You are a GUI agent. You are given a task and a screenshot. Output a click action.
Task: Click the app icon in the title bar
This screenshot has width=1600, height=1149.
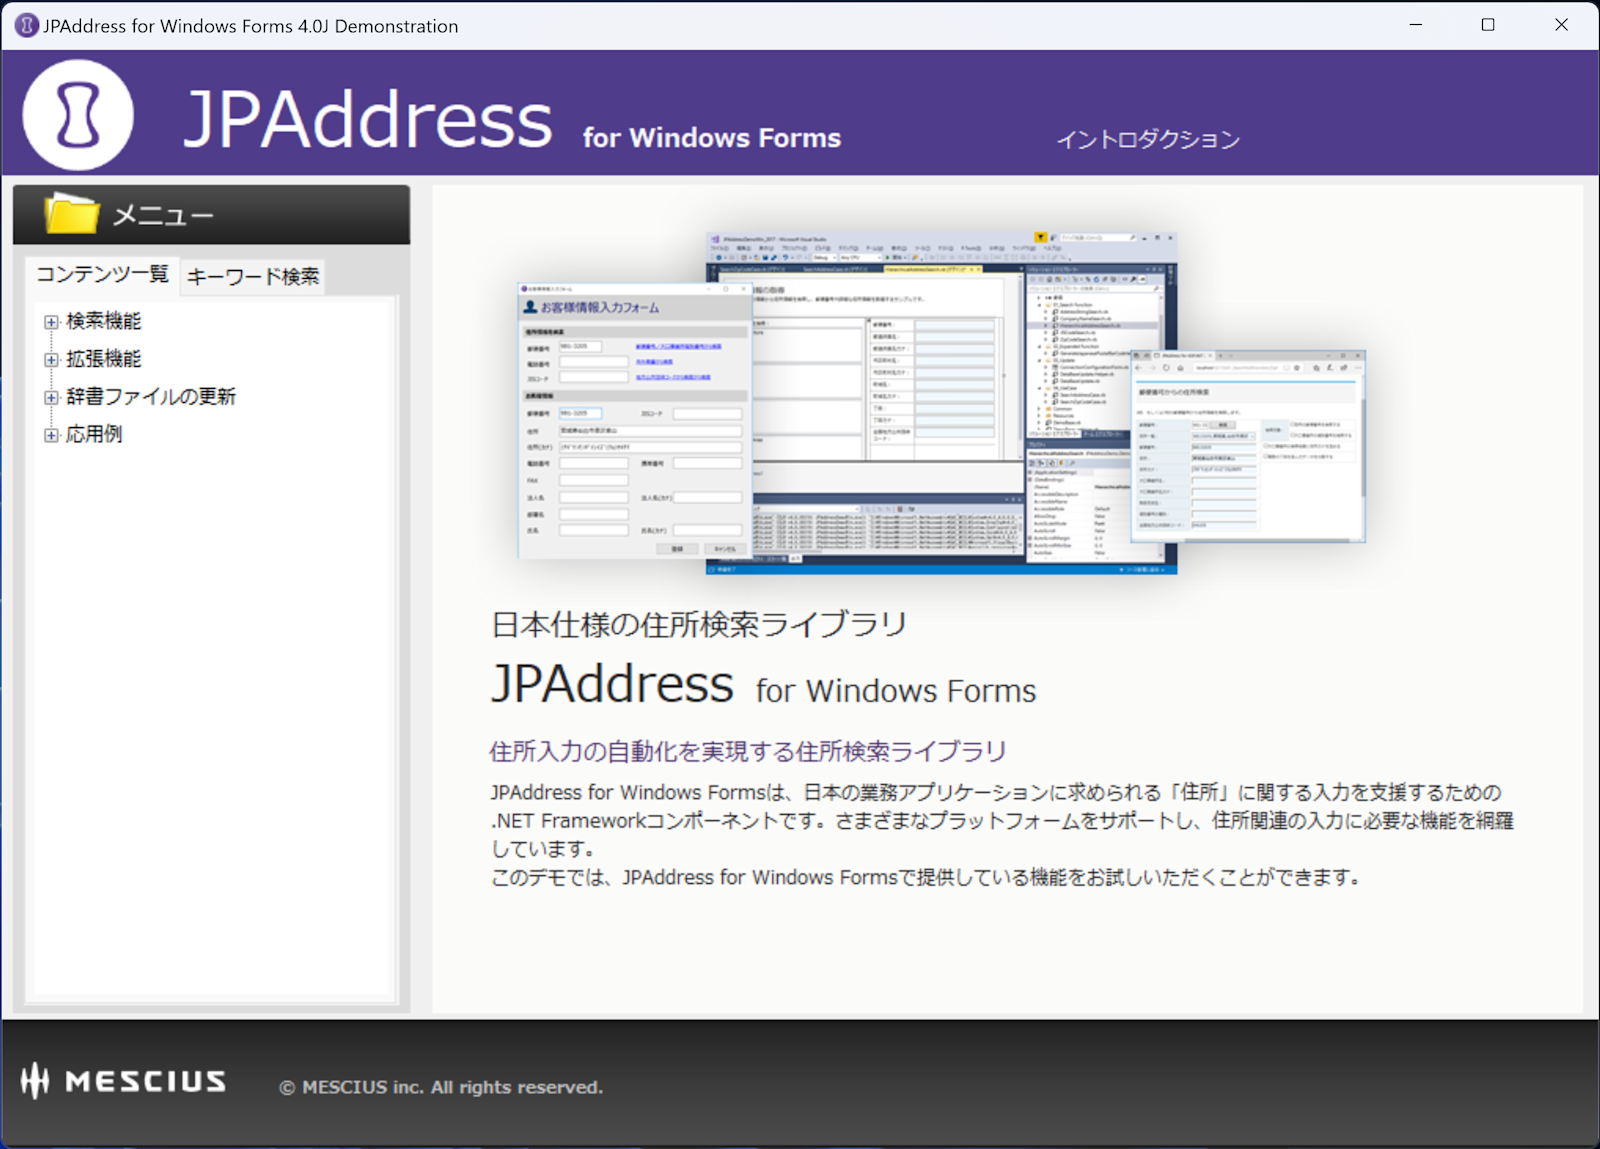click(27, 26)
